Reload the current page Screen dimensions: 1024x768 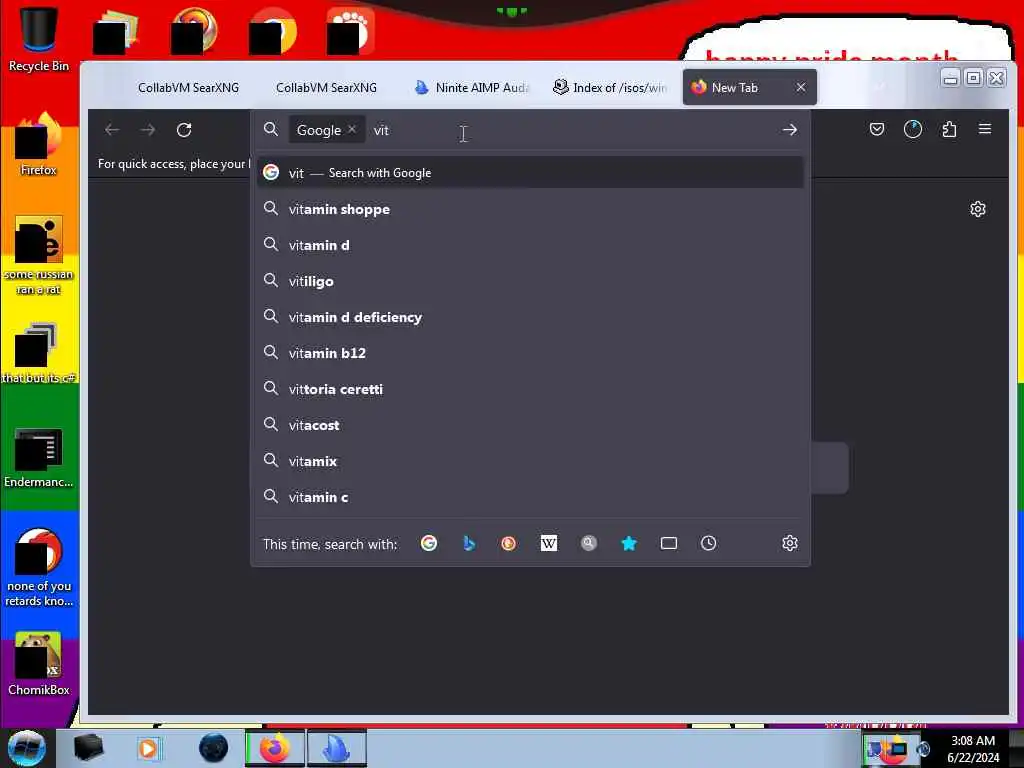184,130
